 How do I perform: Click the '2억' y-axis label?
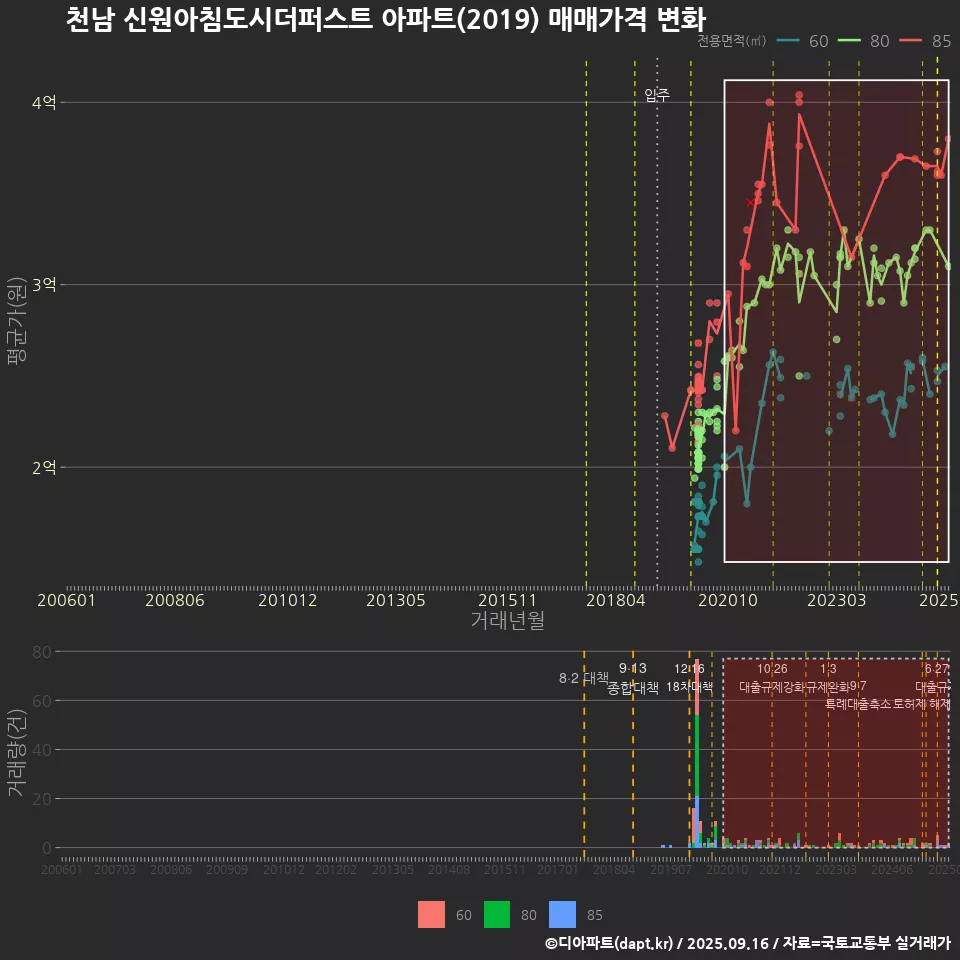click(43, 468)
